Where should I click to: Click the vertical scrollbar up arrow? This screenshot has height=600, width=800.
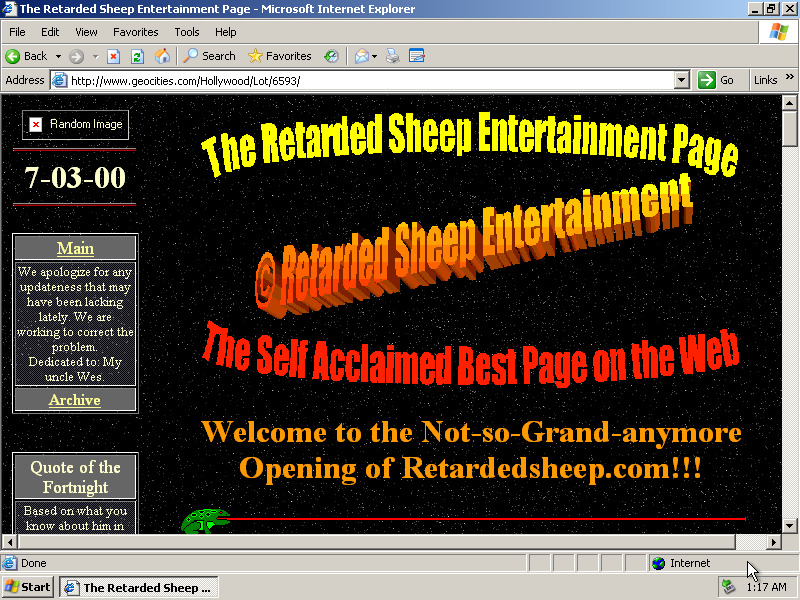pos(789,103)
